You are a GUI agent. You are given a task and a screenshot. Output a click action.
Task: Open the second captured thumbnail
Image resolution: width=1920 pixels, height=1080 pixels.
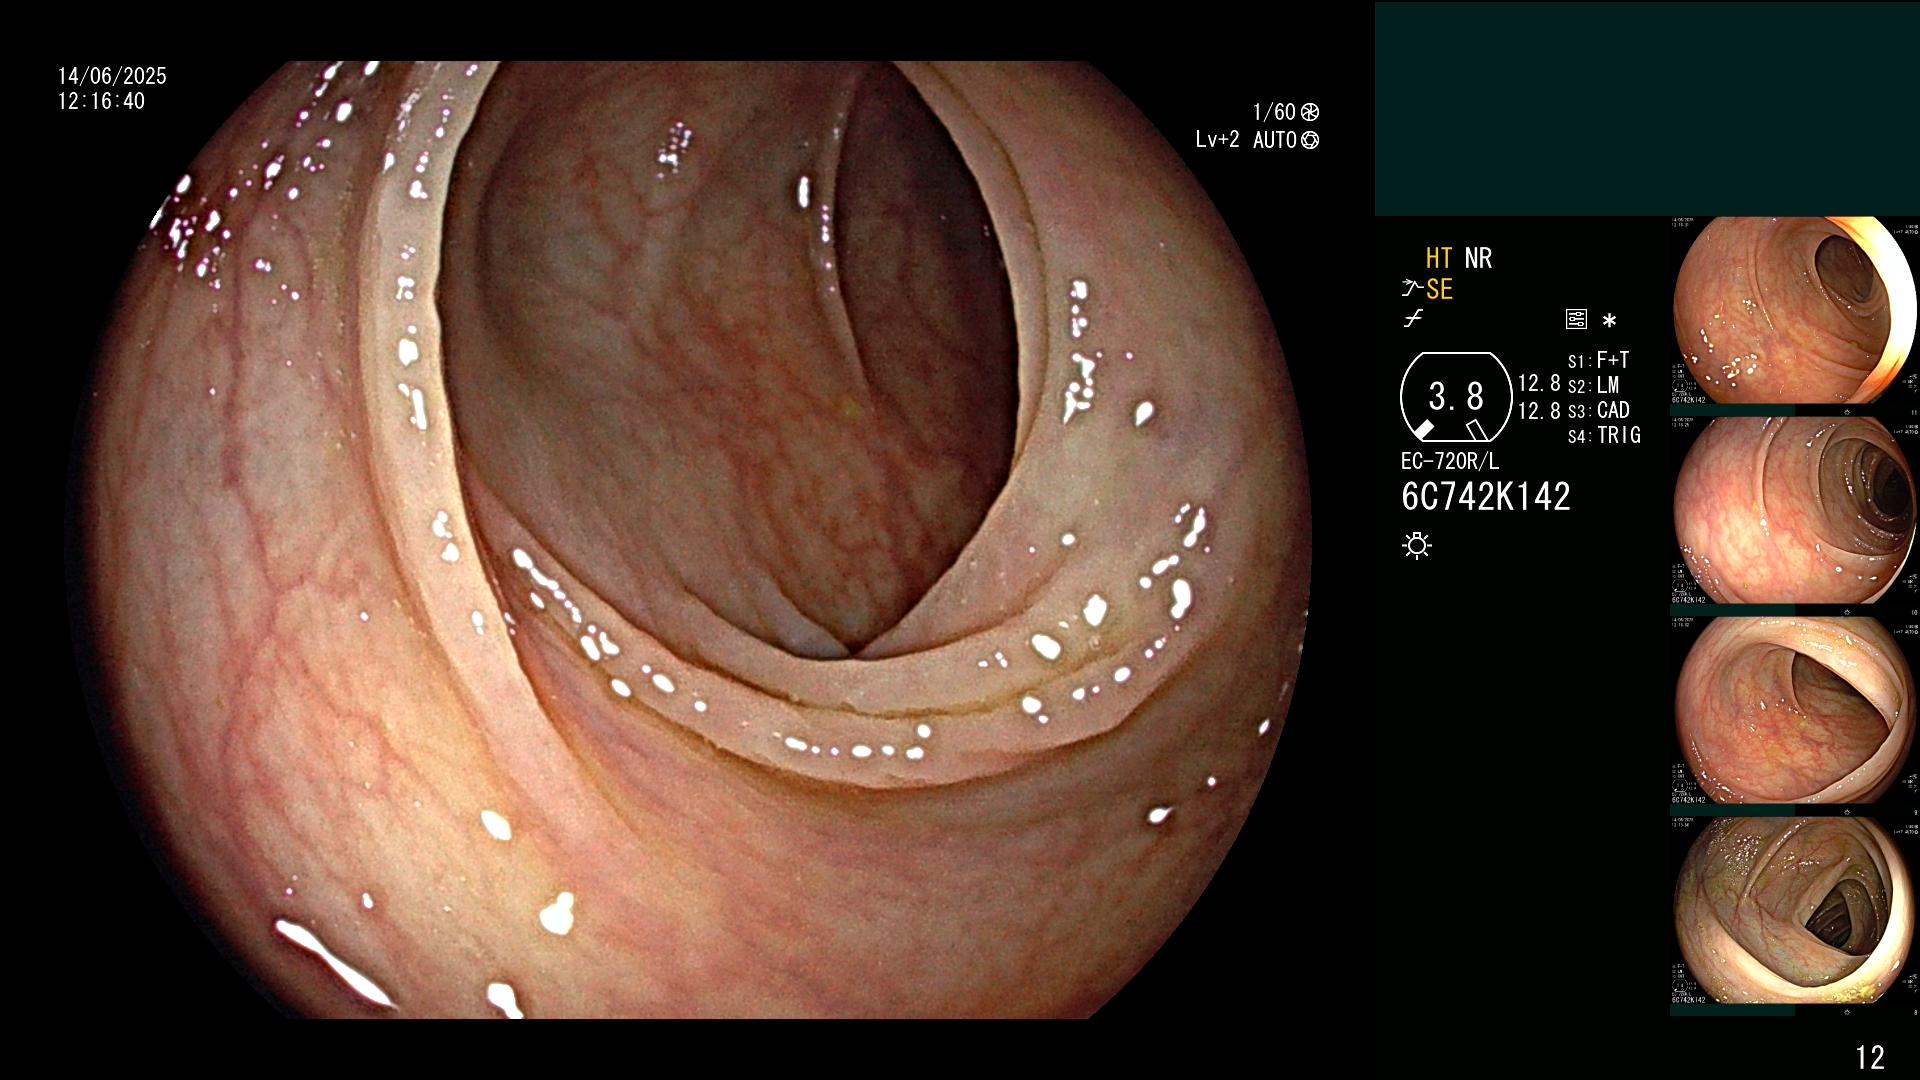(x=1795, y=510)
